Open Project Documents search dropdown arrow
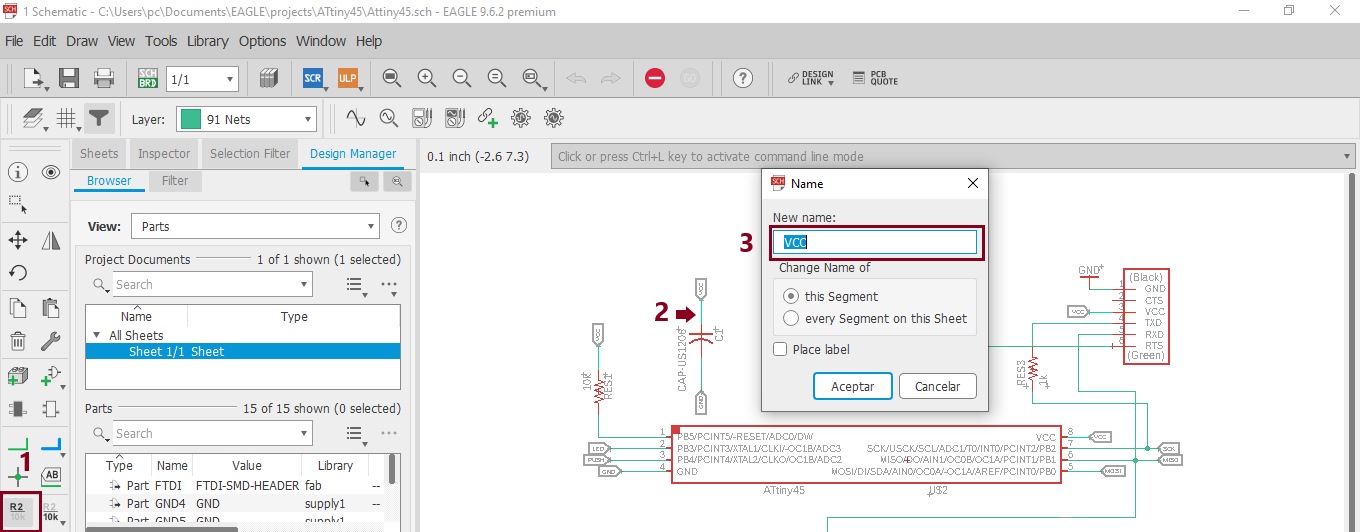 click(x=305, y=284)
